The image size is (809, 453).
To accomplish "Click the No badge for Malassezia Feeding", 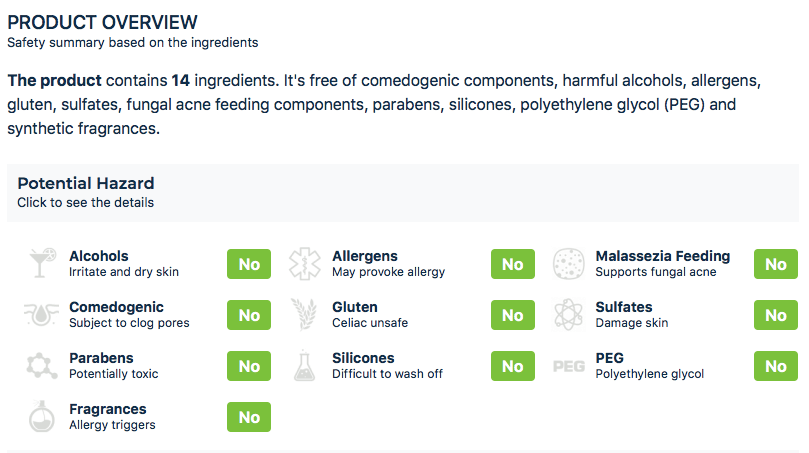I will [x=775, y=264].
